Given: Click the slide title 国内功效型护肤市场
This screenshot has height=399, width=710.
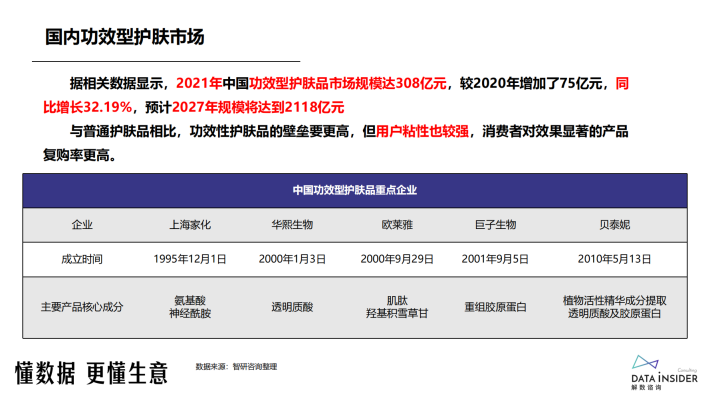Looking at the screenshot, I should [125, 37].
